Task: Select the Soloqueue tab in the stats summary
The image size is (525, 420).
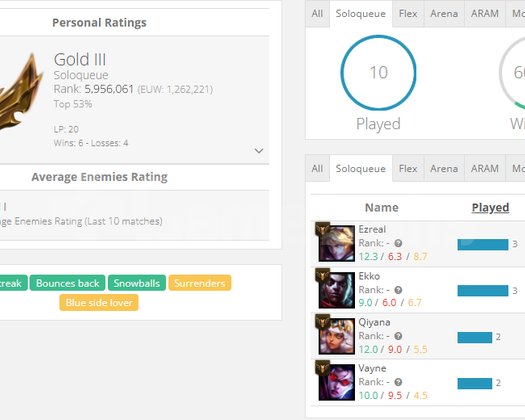Action: pyautogui.click(x=361, y=14)
